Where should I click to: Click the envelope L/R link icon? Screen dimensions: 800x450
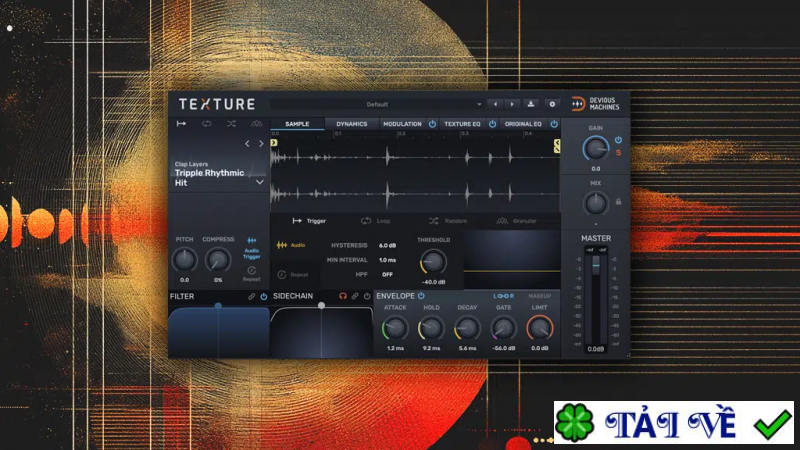tap(504, 296)
